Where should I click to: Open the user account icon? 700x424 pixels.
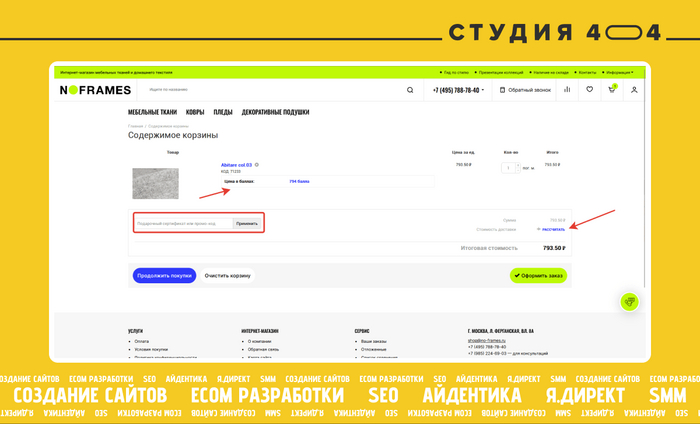point(634,90)
